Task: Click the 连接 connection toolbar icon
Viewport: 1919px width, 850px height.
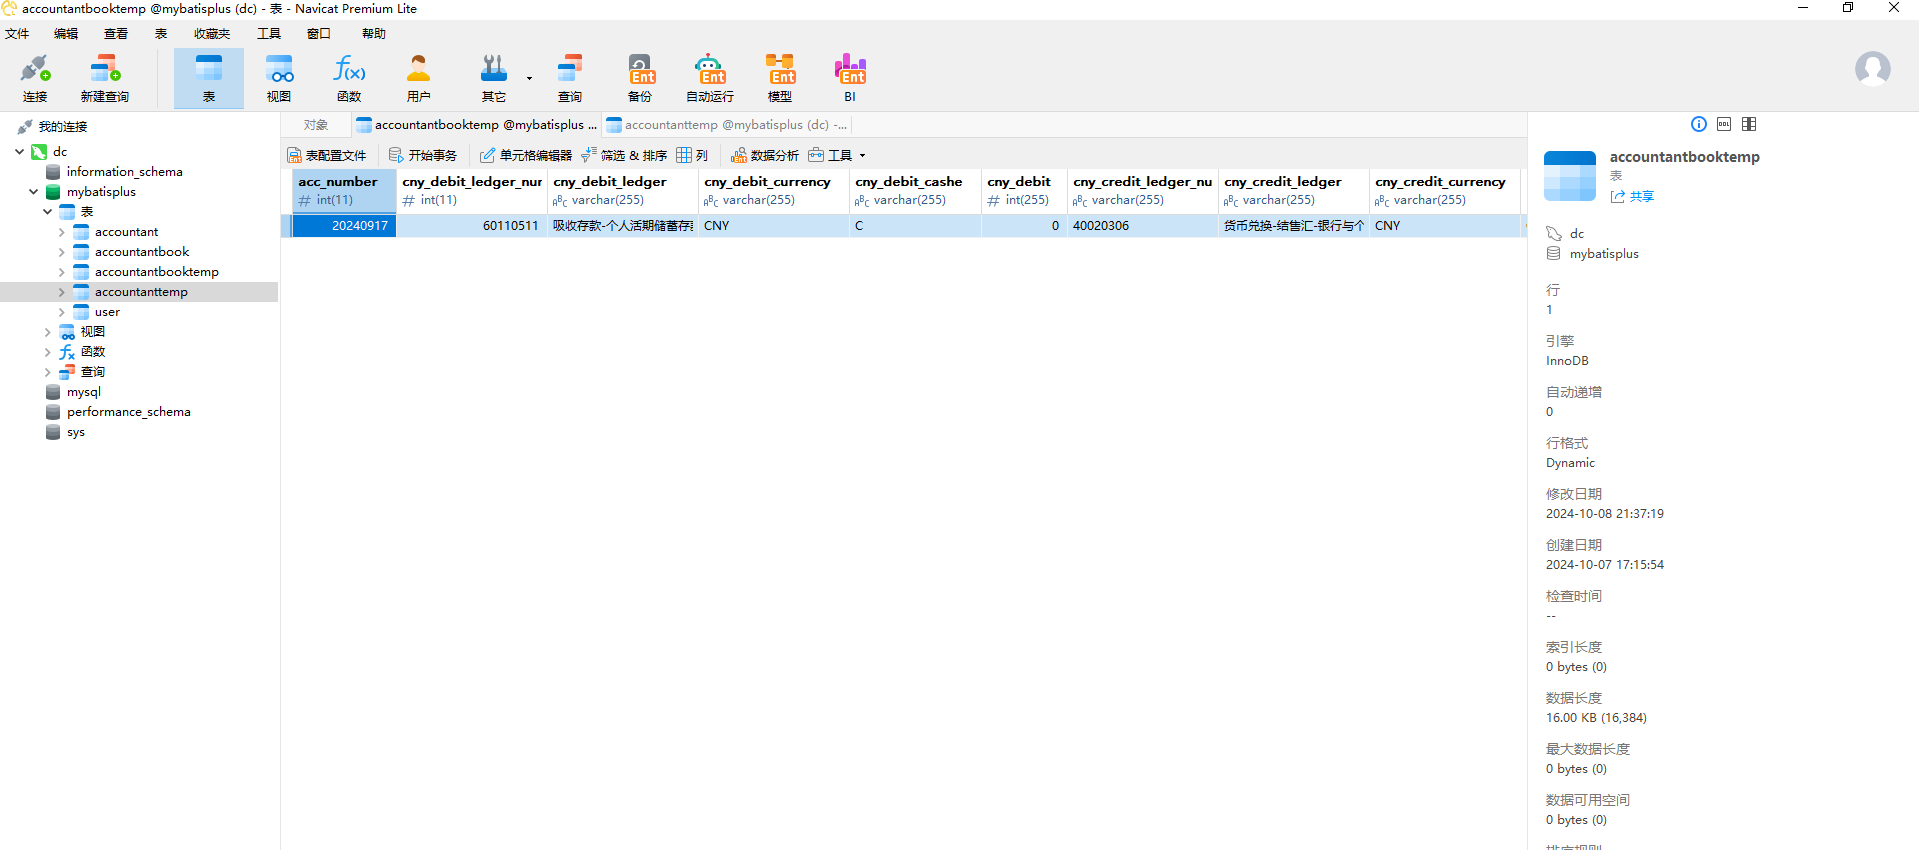Action: [x=35, y=78]
